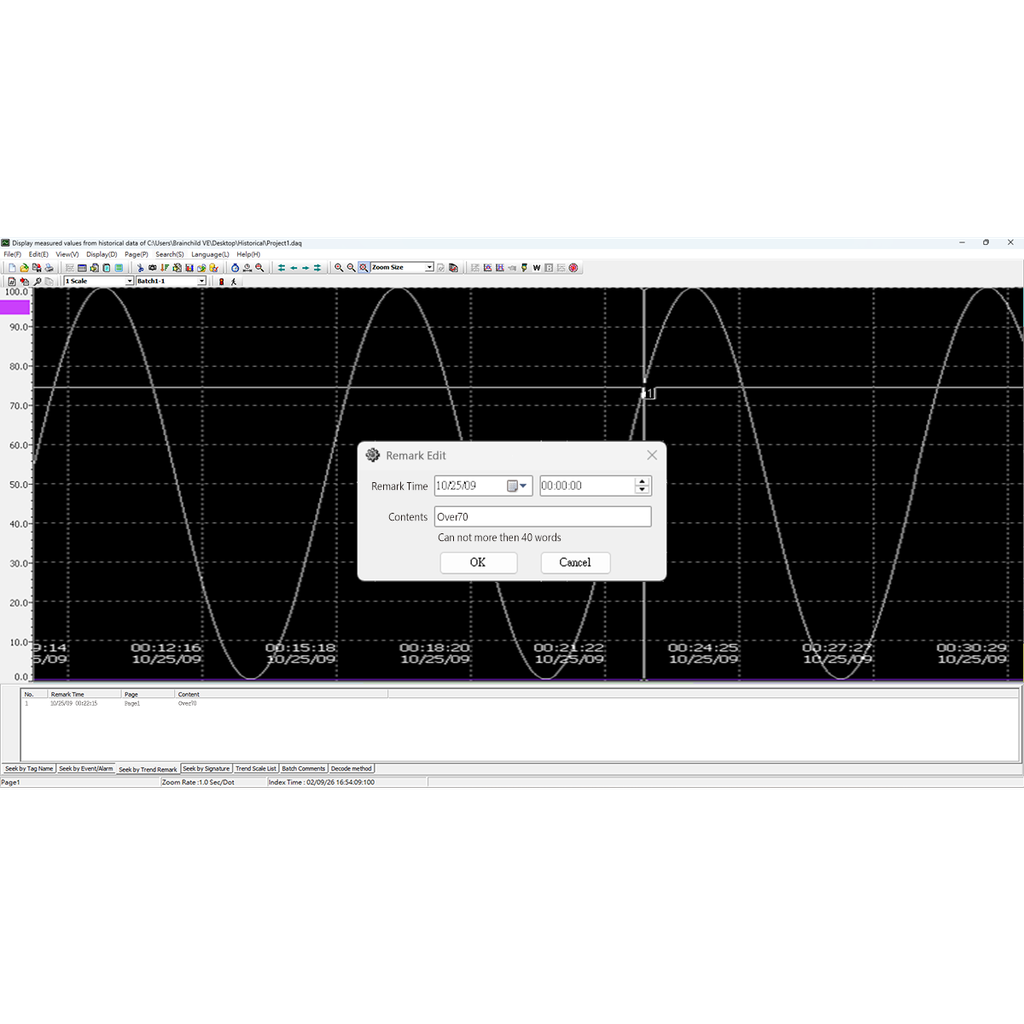Open the Search menu
This screenshot has height=1024, width=1024.
[x=168, y=254]
